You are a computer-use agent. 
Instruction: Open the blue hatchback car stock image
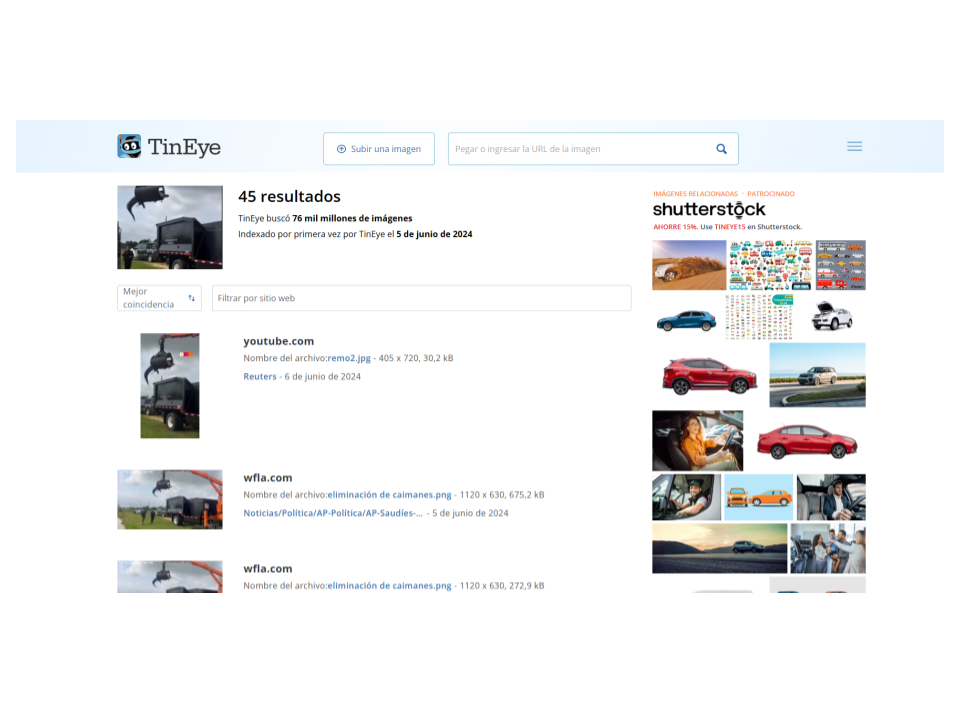[x=686, y=320]
